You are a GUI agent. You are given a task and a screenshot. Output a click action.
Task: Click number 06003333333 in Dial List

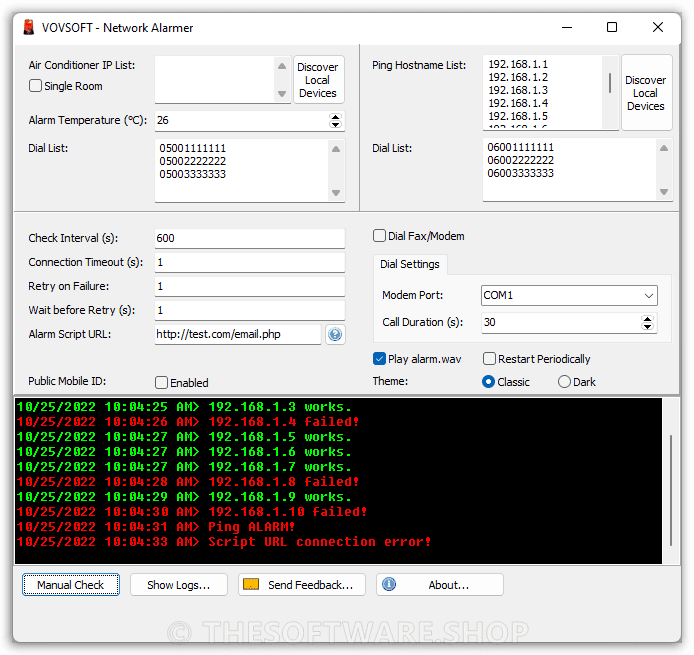[x=520, y=173]
